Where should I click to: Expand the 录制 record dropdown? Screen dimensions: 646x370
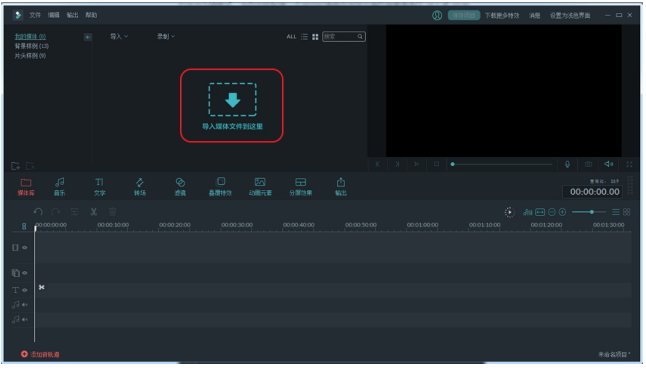[x=166, y=36]
